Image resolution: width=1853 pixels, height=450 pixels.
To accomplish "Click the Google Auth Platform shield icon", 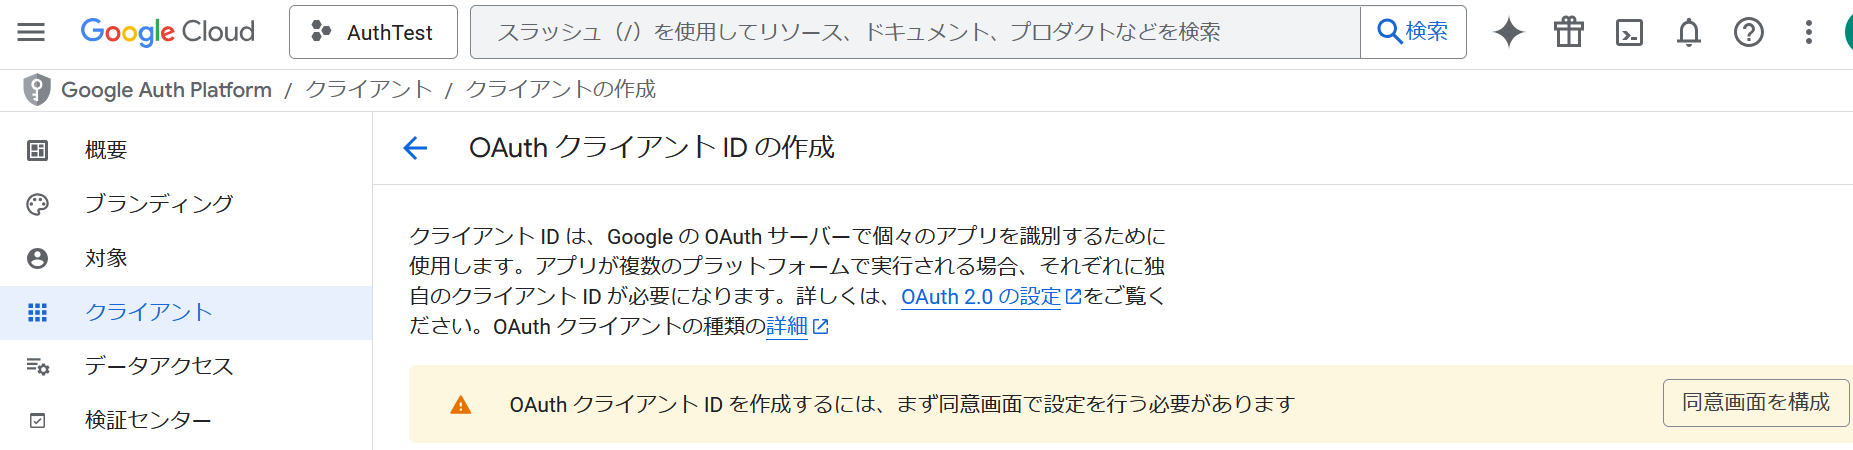I will [37, 89].
